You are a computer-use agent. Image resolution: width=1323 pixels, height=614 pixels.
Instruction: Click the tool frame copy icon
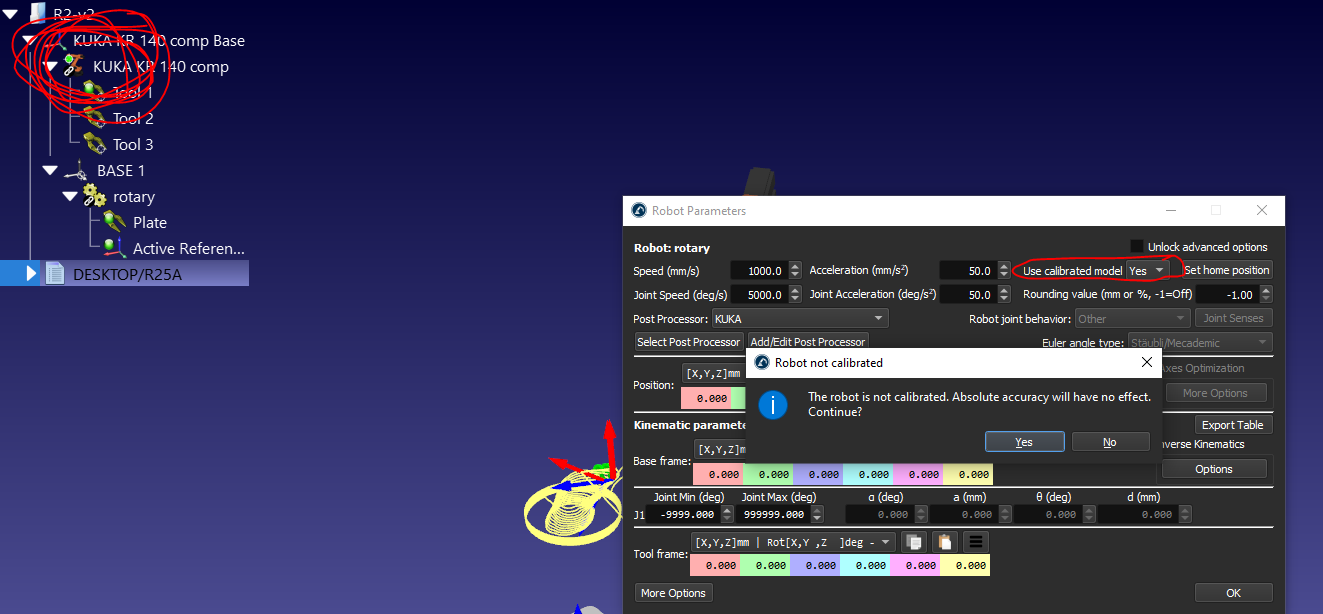click(912, 542)
